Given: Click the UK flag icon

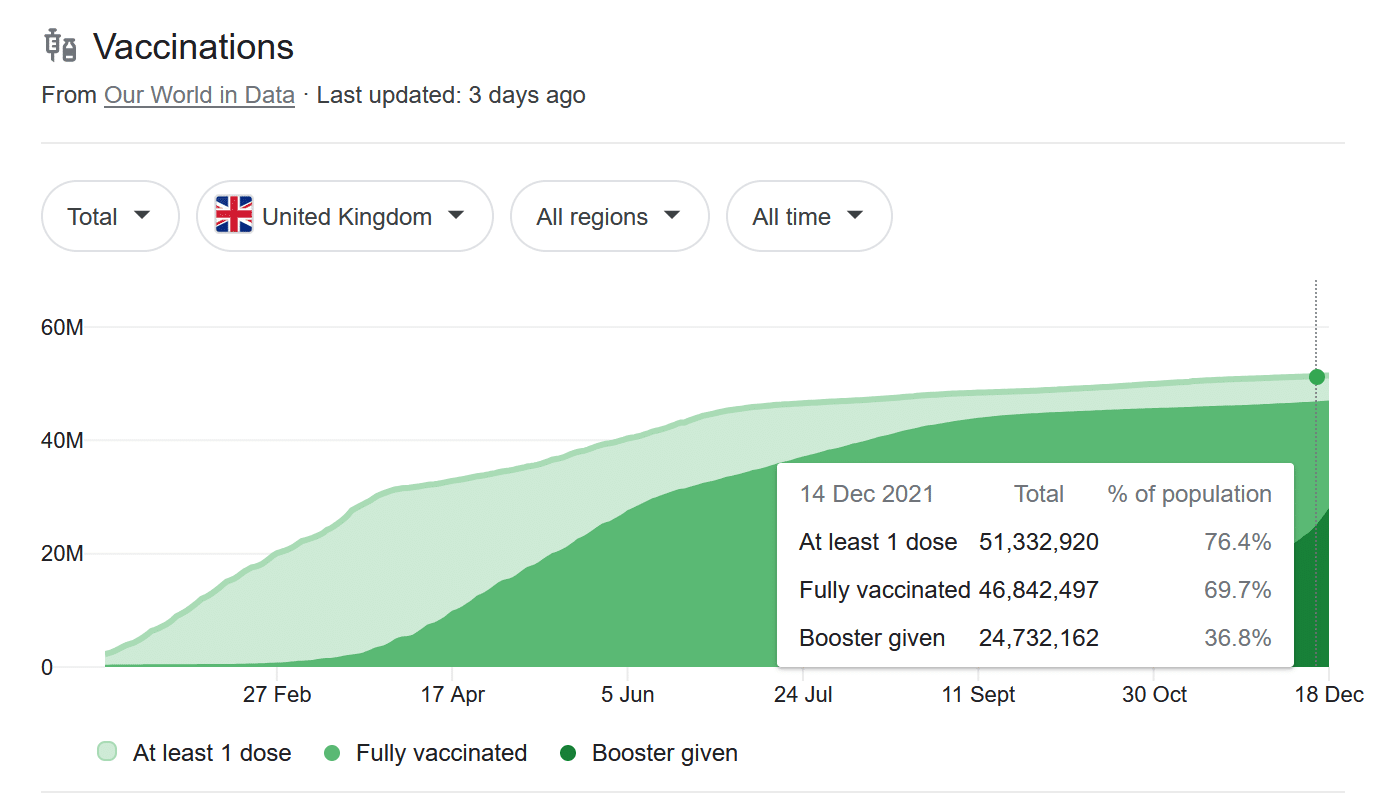Looking at the screenshot, I should 234,216.
